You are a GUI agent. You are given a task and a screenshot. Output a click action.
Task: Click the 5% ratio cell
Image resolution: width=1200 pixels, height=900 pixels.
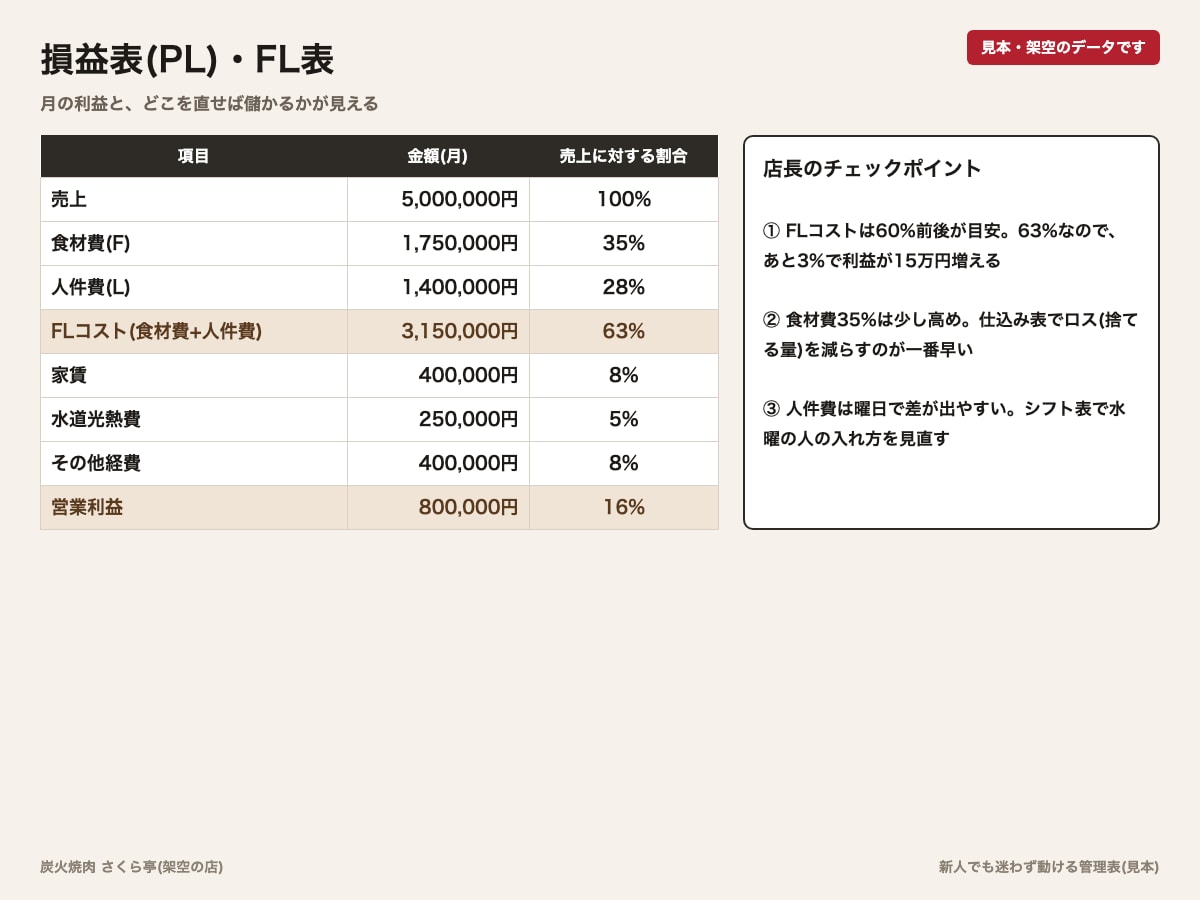click(x=623, y=419)
